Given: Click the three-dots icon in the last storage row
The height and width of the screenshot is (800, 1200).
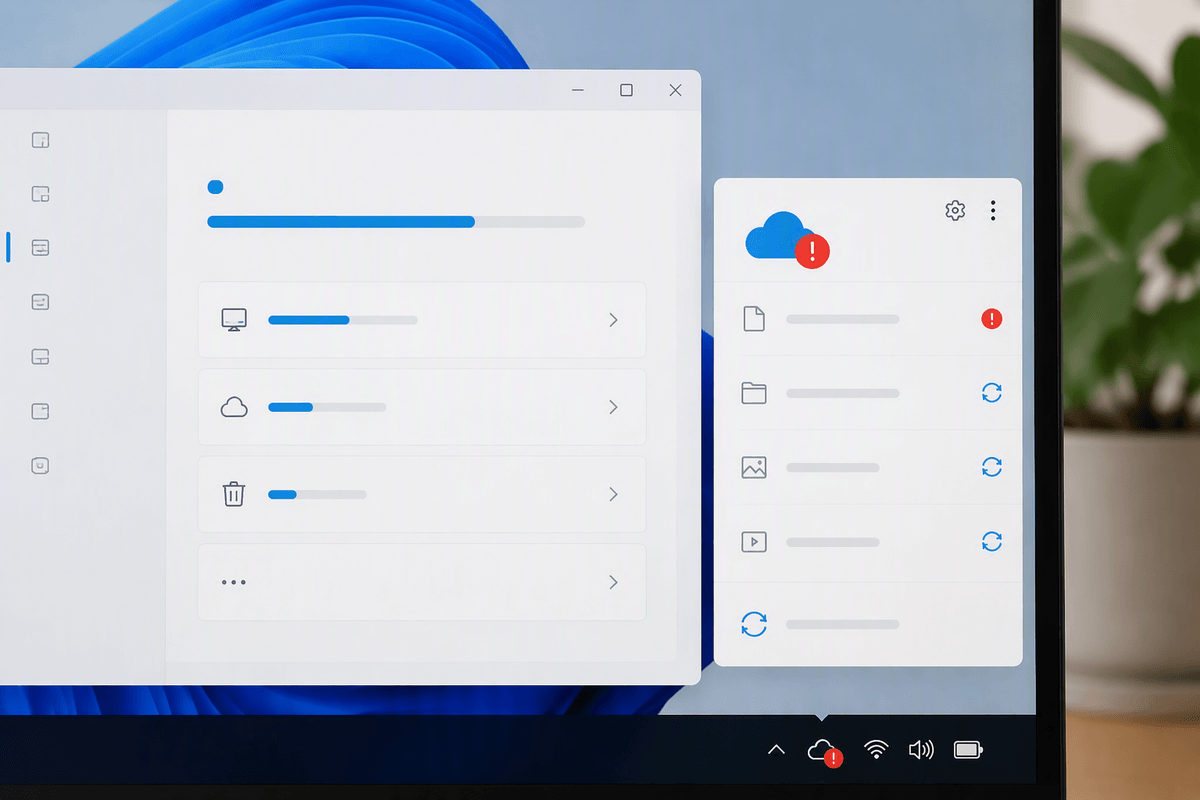Looking at the screenshot, I should click(x=234, y=582).
